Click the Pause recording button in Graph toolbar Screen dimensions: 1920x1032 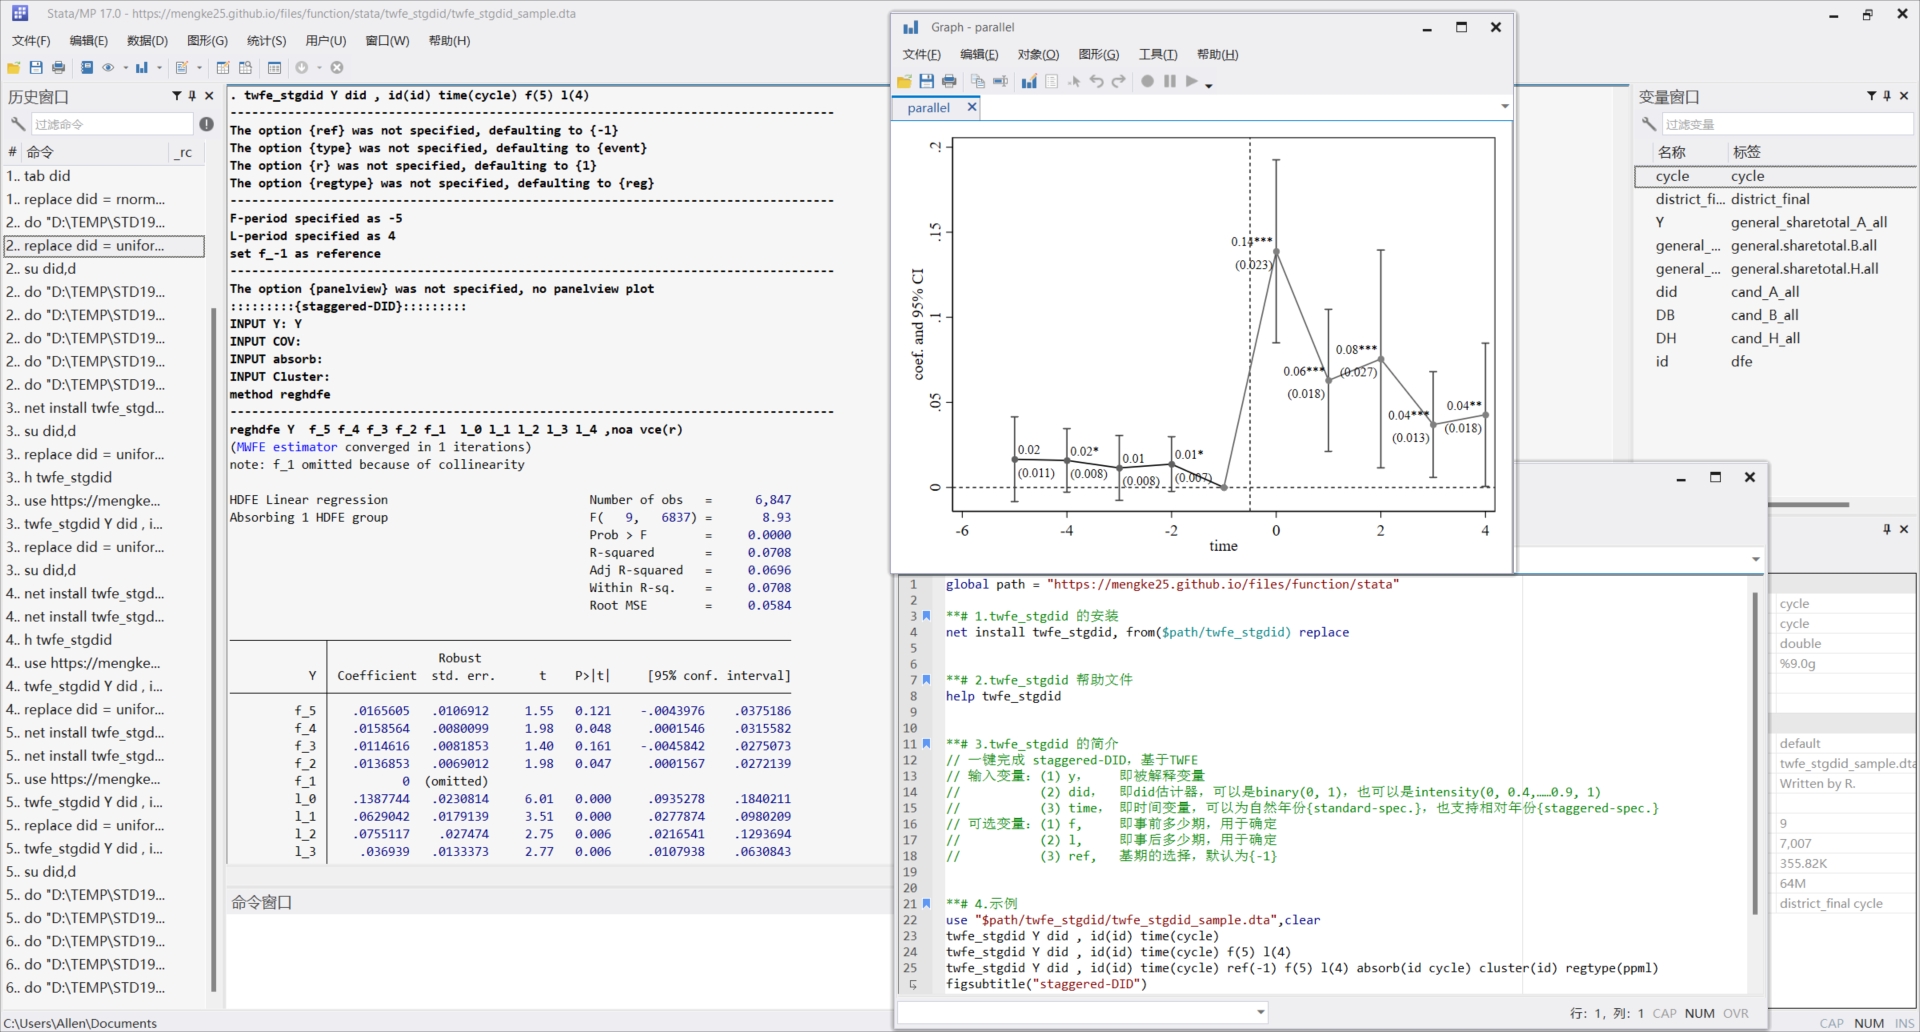click(1169, 81)
